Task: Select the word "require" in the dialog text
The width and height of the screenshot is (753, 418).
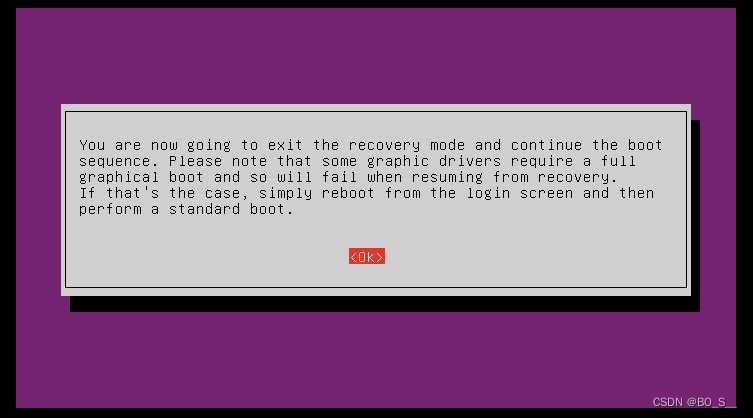Action: click(542, 161)
